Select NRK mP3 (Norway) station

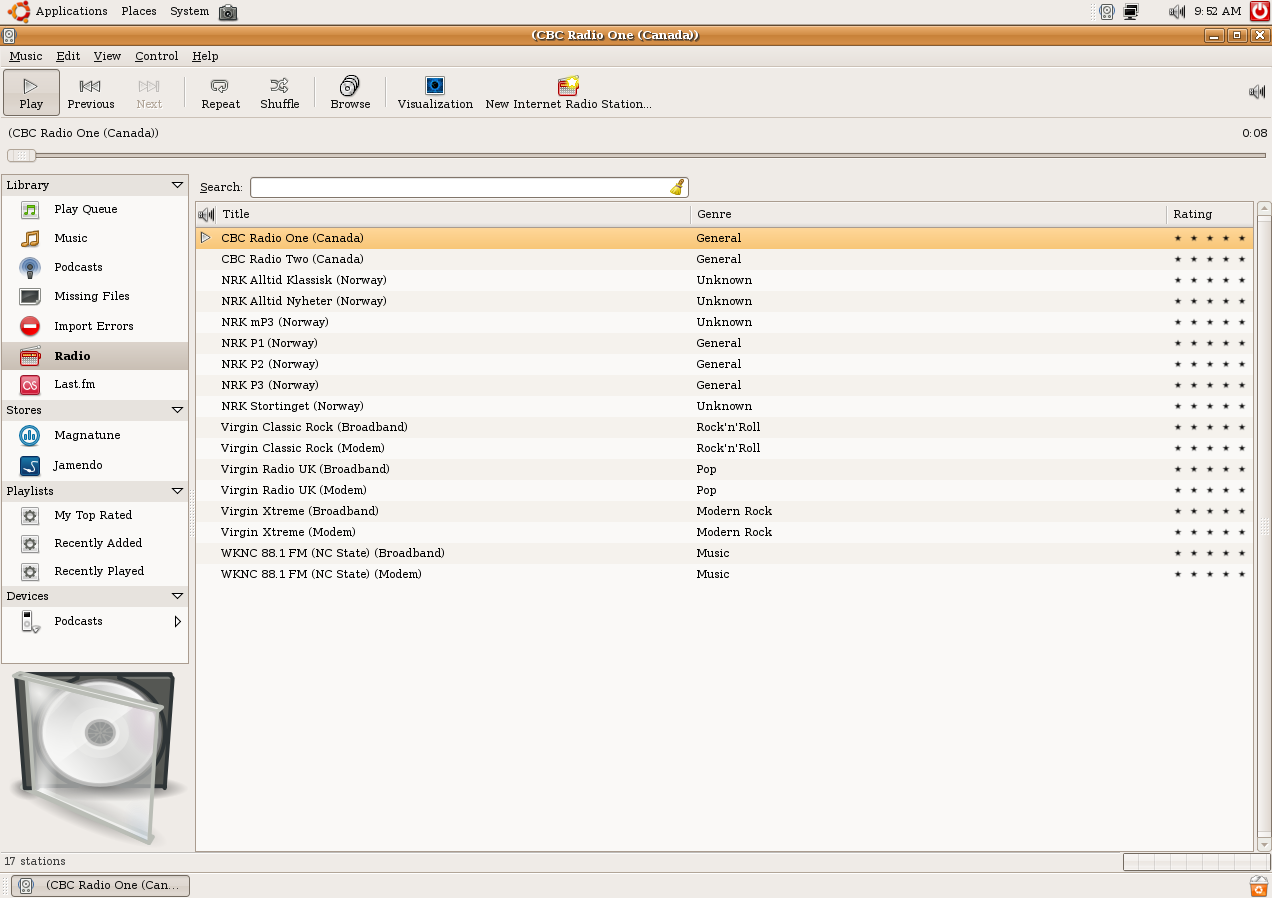pos(724,322)
